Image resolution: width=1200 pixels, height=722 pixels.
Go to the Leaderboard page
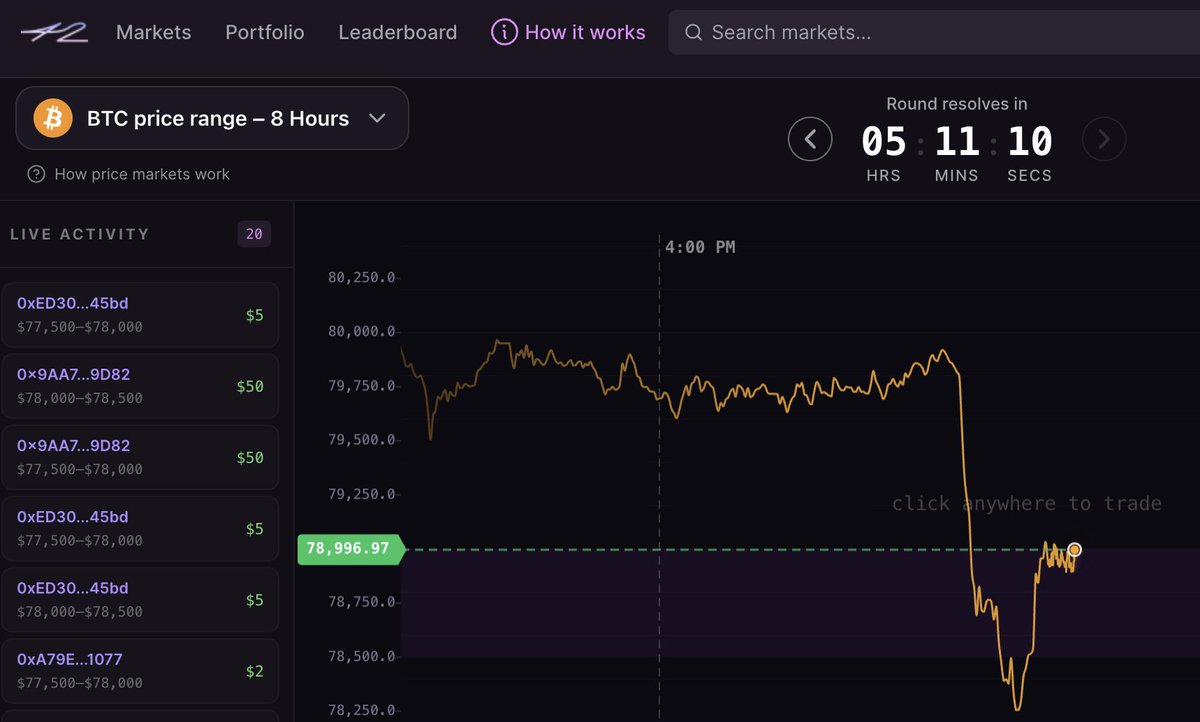(398, 32)
